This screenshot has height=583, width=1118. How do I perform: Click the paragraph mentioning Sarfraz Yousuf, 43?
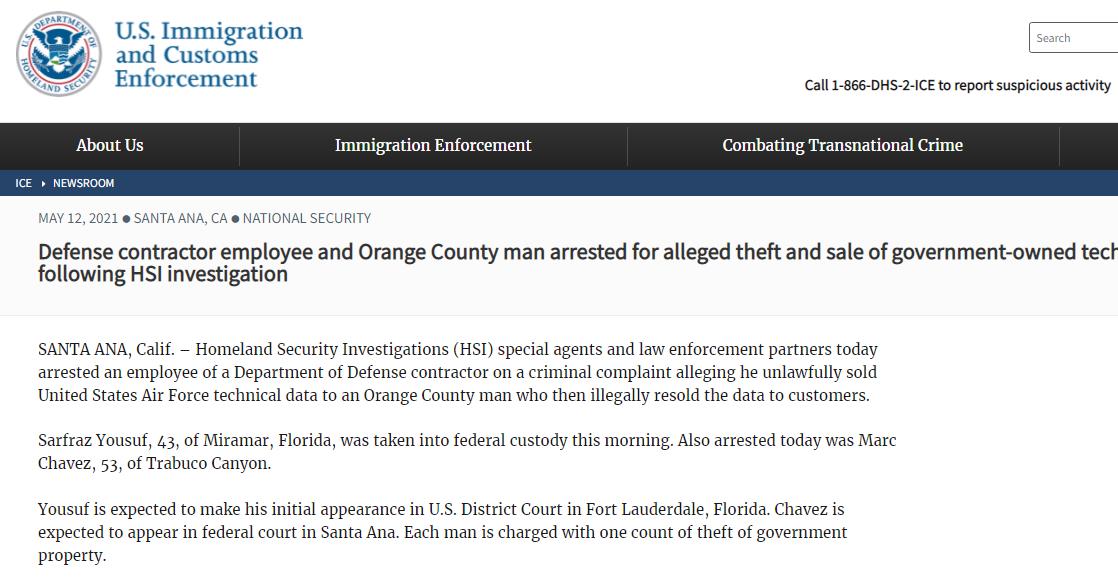point(467,452)
